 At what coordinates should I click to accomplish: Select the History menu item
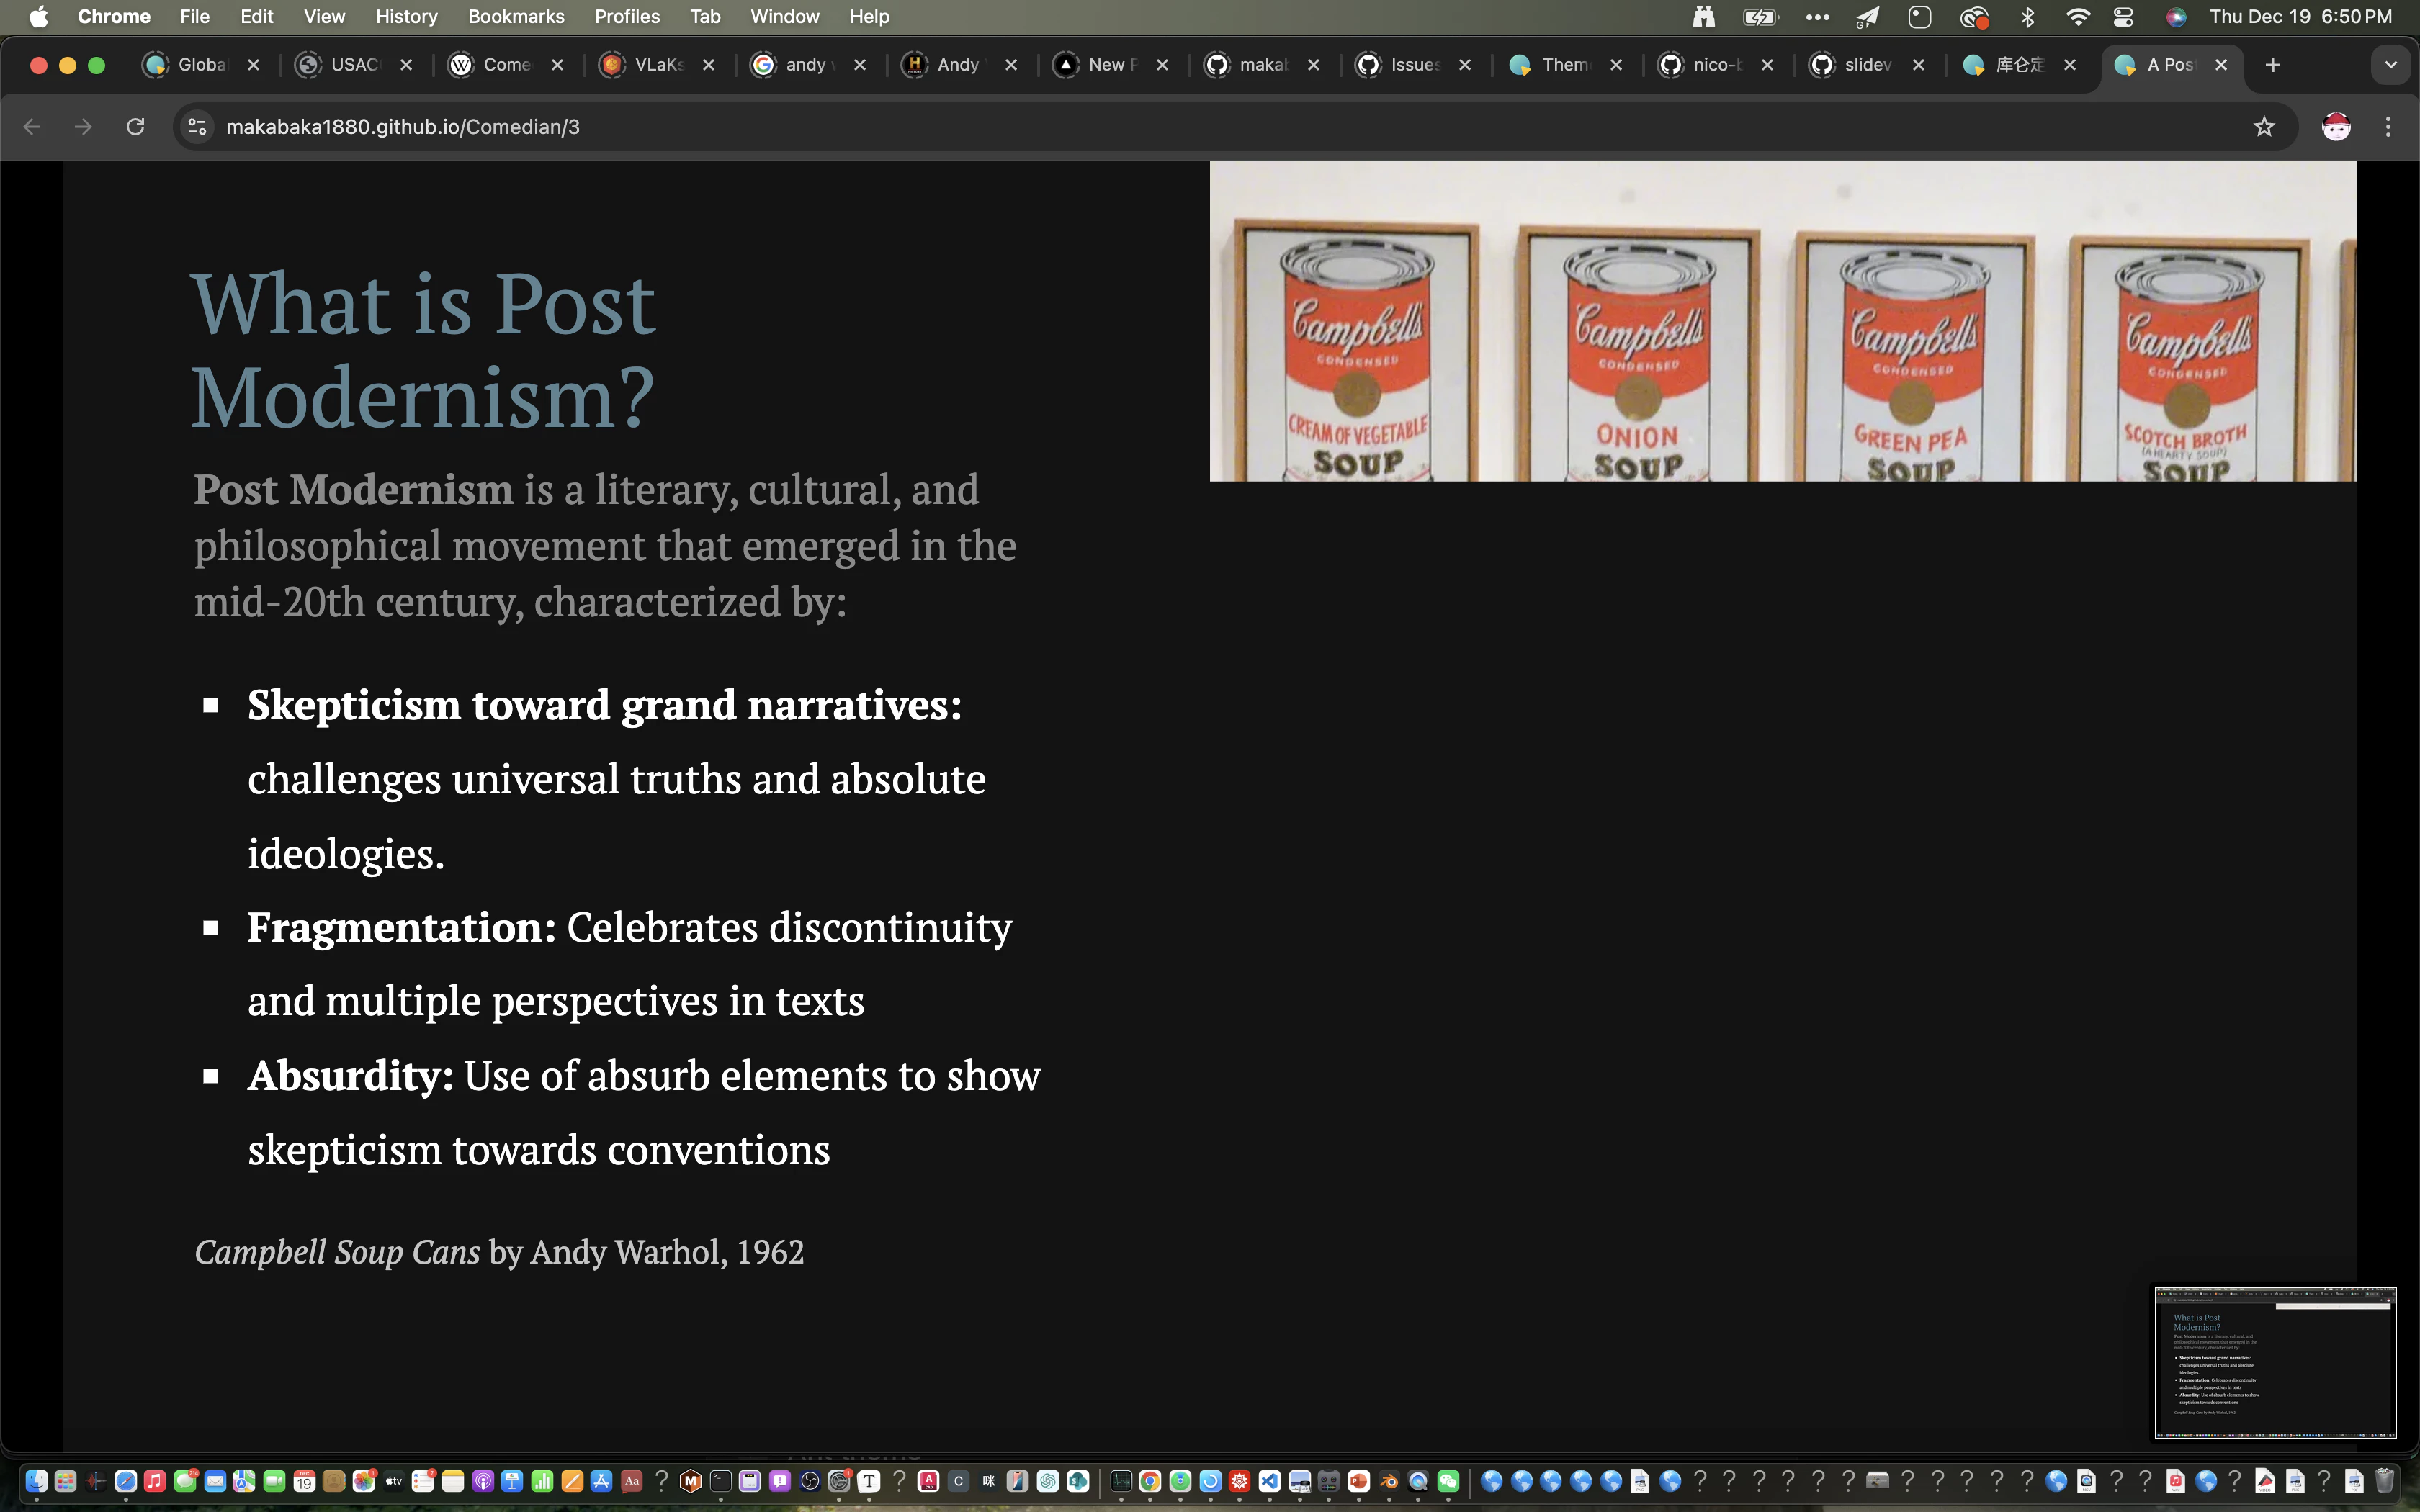pos(406,16)
